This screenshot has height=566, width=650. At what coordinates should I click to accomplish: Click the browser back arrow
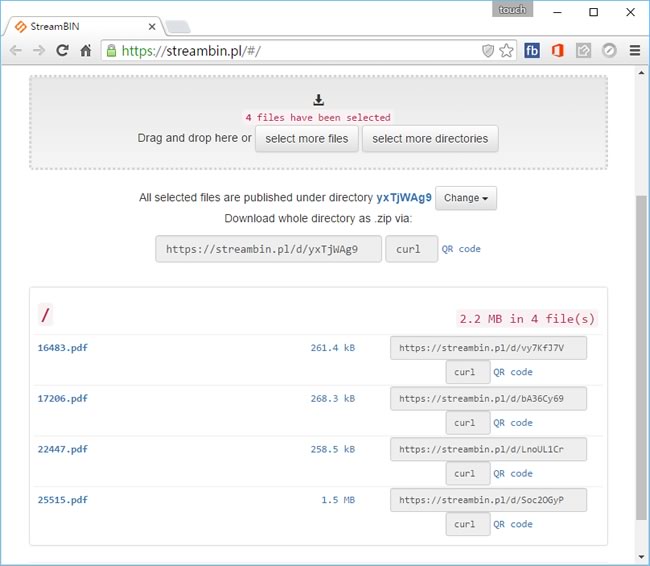coord(16,50)
